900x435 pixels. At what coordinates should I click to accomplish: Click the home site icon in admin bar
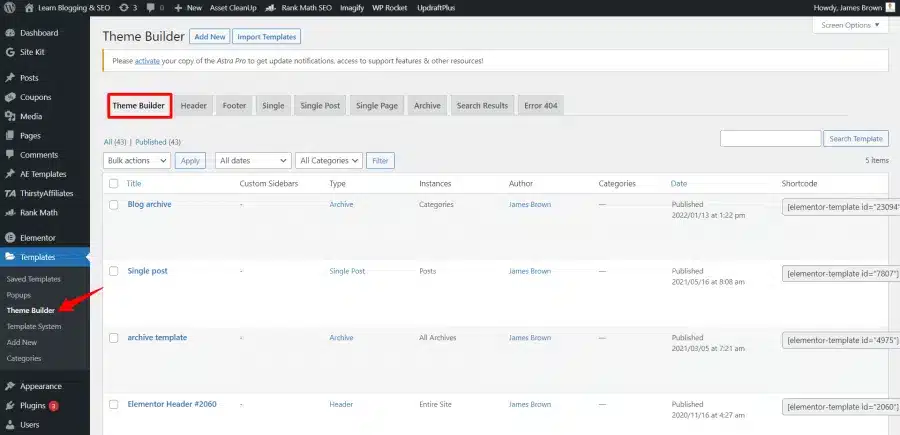point(29,8)
